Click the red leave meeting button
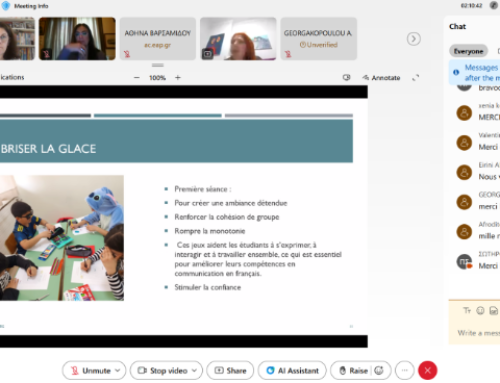The image size is (500, 383). [428, 370]
